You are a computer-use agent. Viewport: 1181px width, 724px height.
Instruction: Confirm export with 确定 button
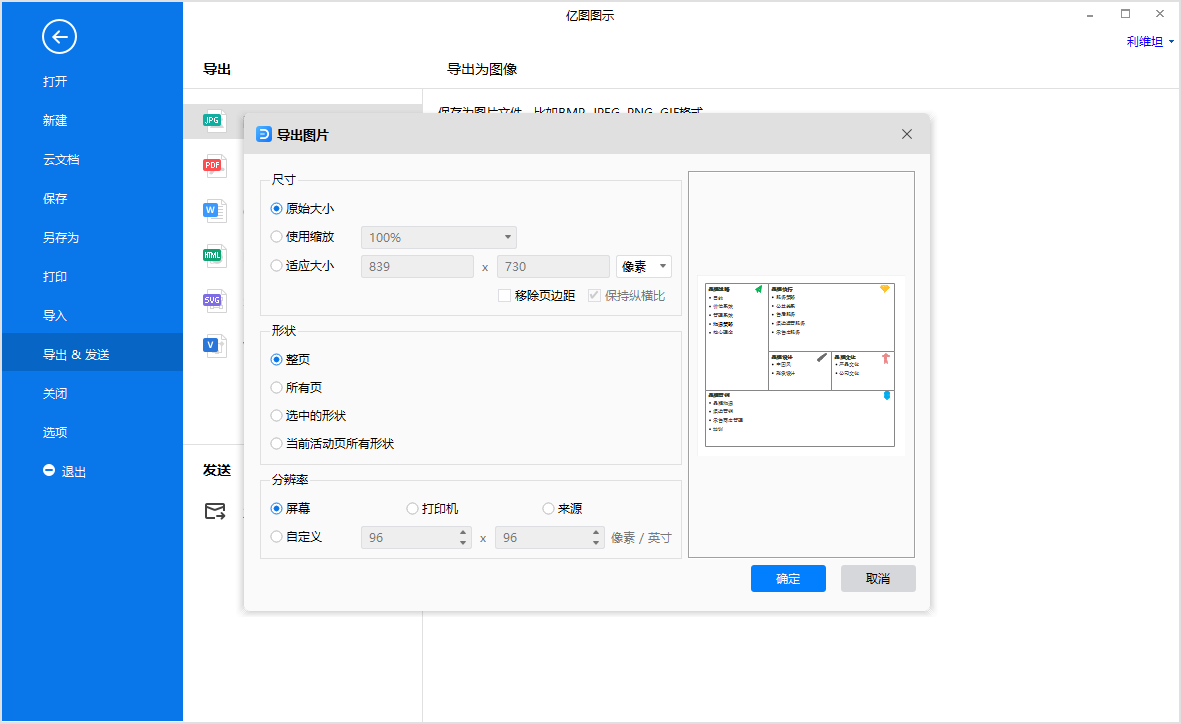point(788,579)
